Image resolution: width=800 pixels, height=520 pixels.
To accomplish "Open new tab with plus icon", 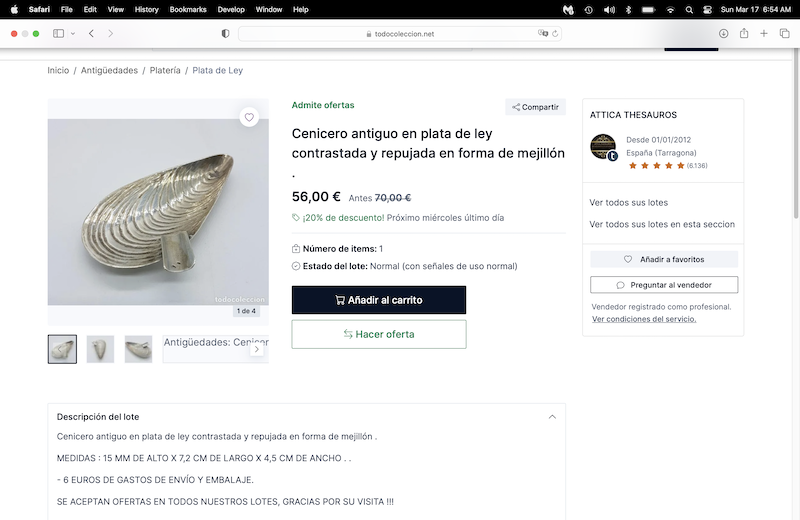I will 764,33.
